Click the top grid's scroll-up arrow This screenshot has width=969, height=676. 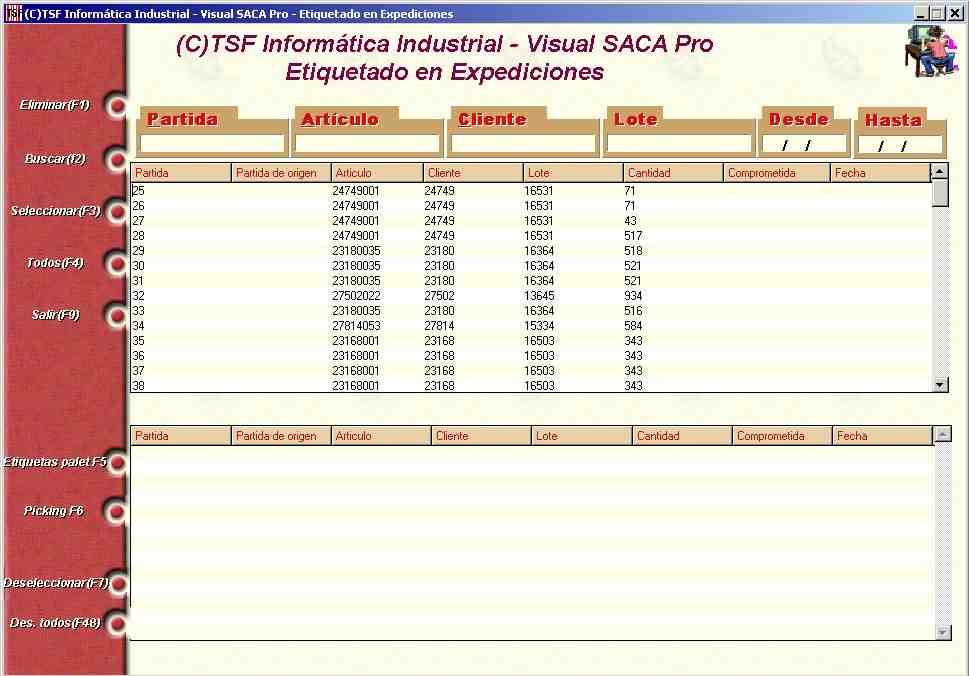click(939, 171)
